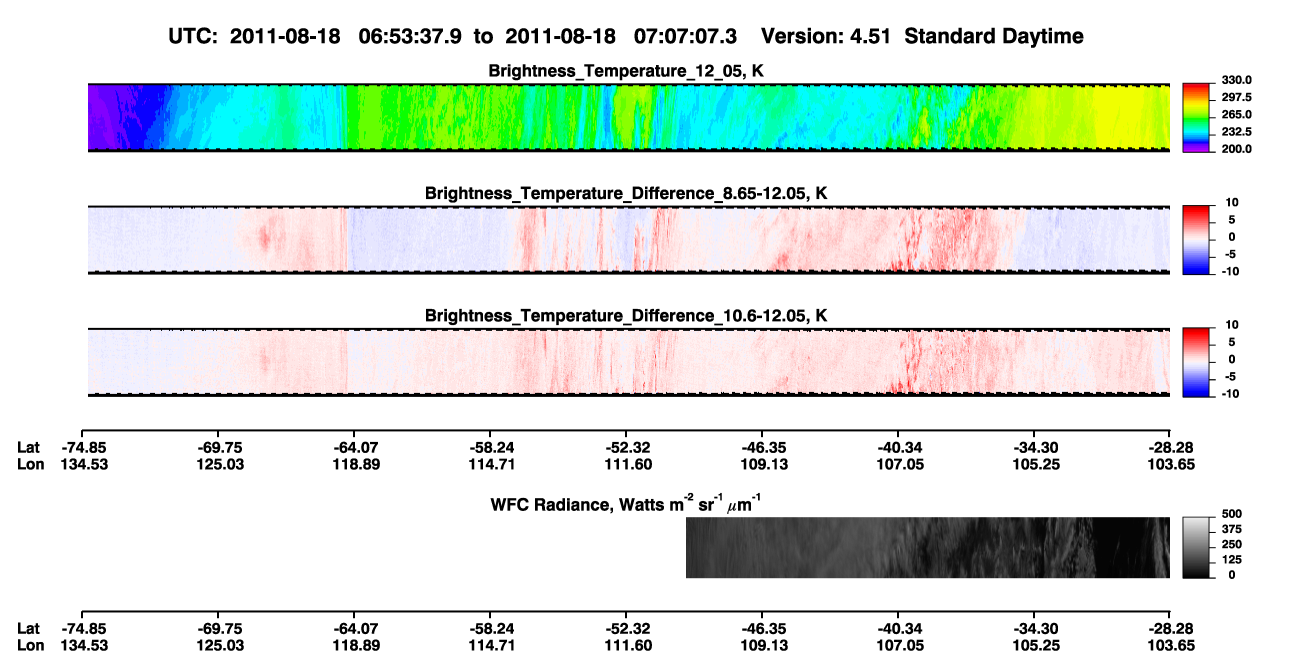Screen dimensions: 1300x667
Task: Select the rainbow Brightness Temperature 12_05 image strip
Action: coord(629,118)
